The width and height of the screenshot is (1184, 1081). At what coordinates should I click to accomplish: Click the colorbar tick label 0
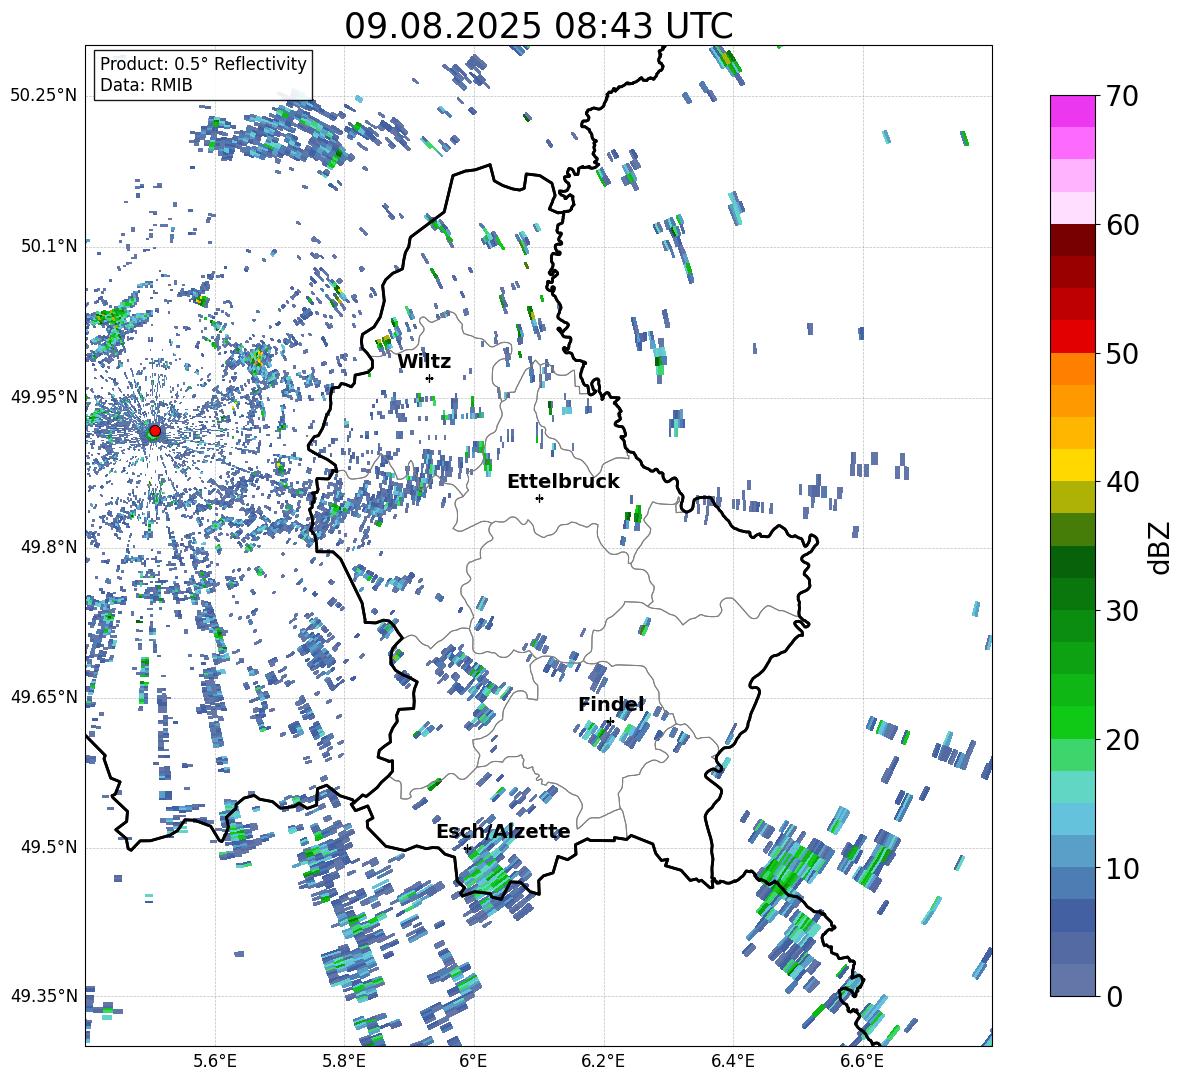pos(1114,996)
